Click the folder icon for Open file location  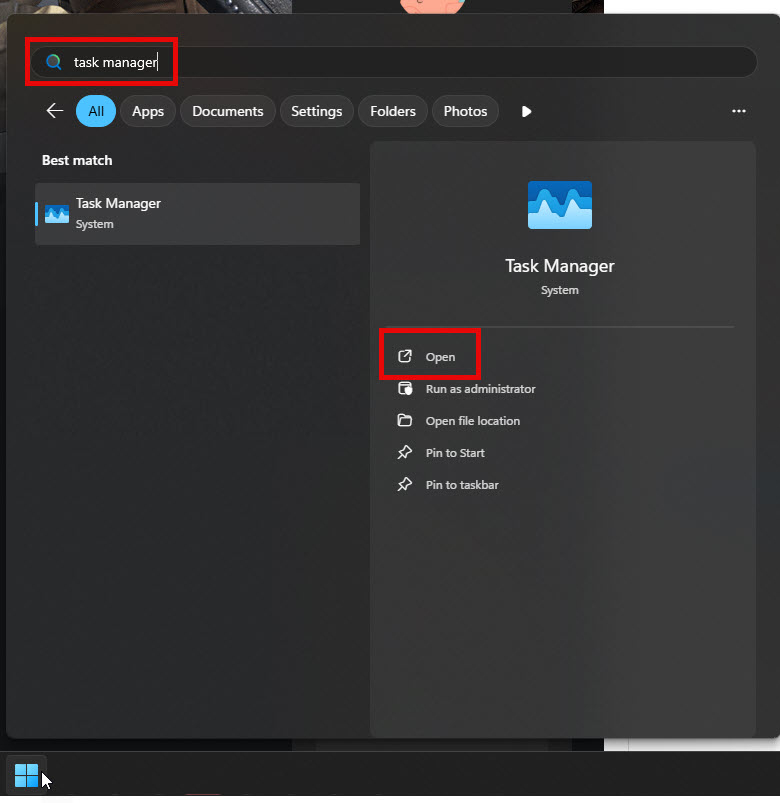click(405, 420)
